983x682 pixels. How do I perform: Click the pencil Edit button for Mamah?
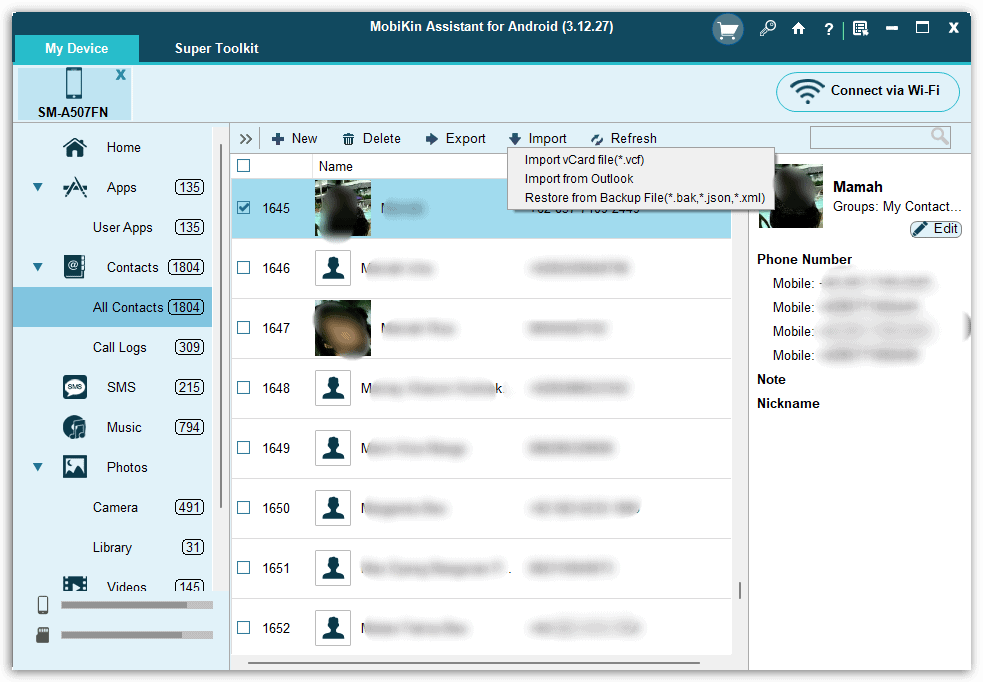(x=935, y=229)
